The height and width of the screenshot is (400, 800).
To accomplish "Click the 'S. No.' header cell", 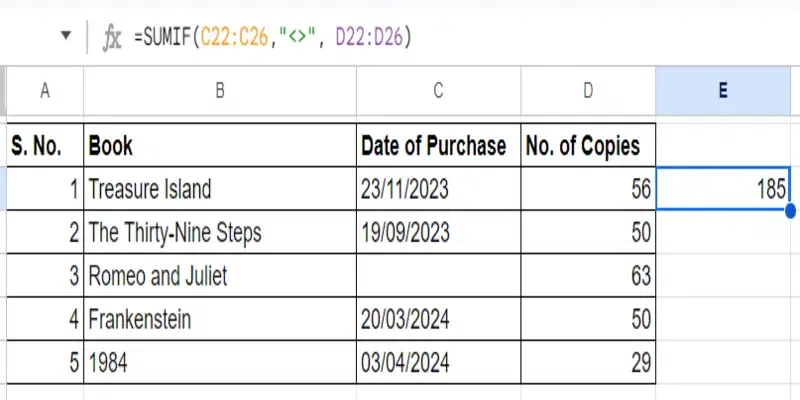I will (44, 146).
